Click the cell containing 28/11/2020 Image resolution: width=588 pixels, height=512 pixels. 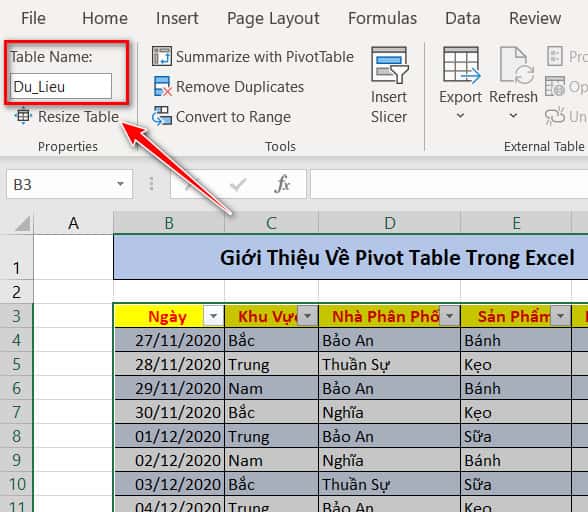169,364
